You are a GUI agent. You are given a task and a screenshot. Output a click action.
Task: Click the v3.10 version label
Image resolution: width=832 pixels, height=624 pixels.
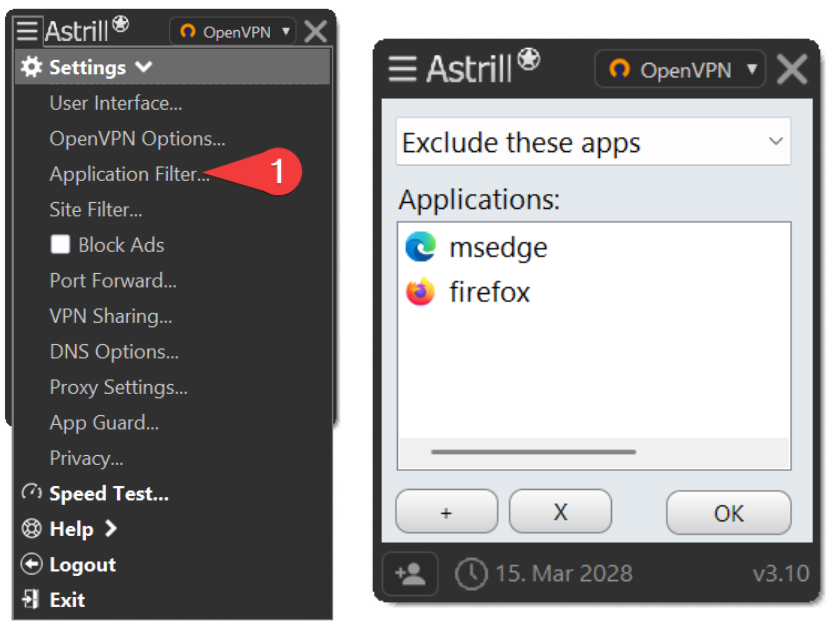pyautogui.click(x=781, y=574)
